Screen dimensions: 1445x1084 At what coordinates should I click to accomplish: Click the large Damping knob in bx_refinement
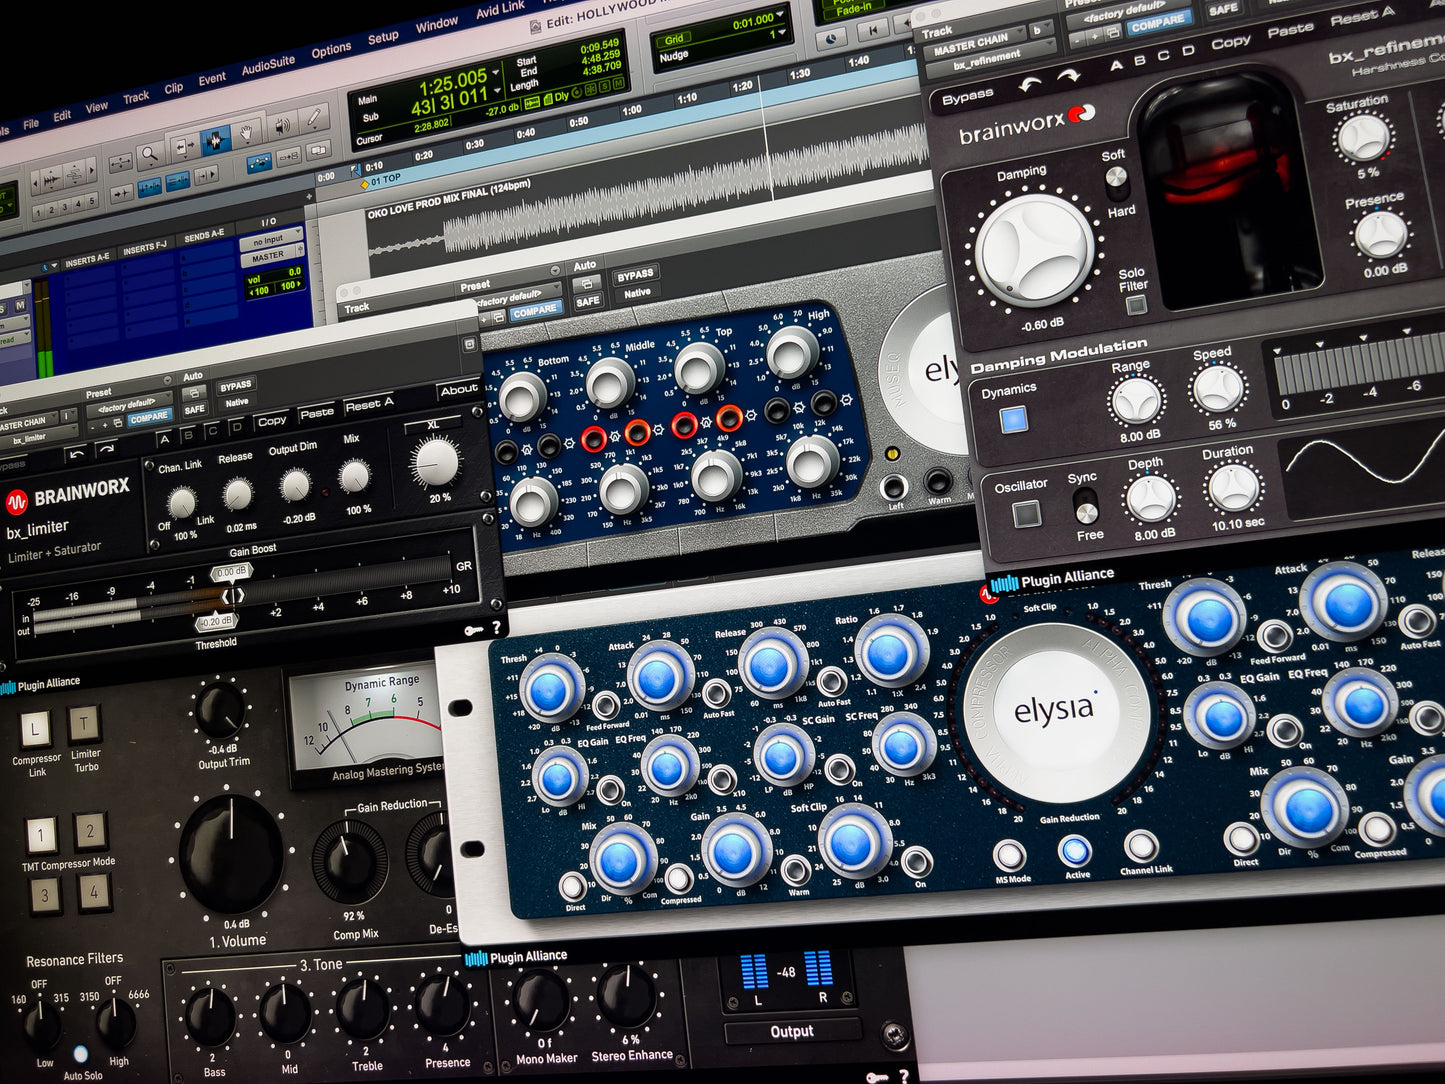pyautogui.click(x=1033, y=250)
